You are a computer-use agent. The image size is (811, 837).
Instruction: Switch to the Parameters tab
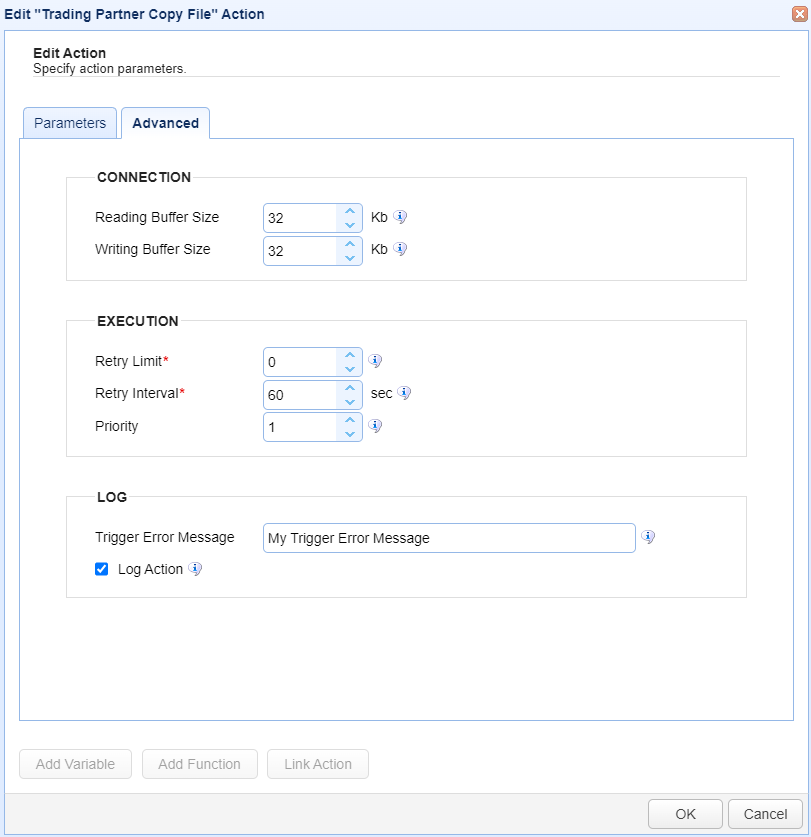pyautogui.click(x=70, y=123)
